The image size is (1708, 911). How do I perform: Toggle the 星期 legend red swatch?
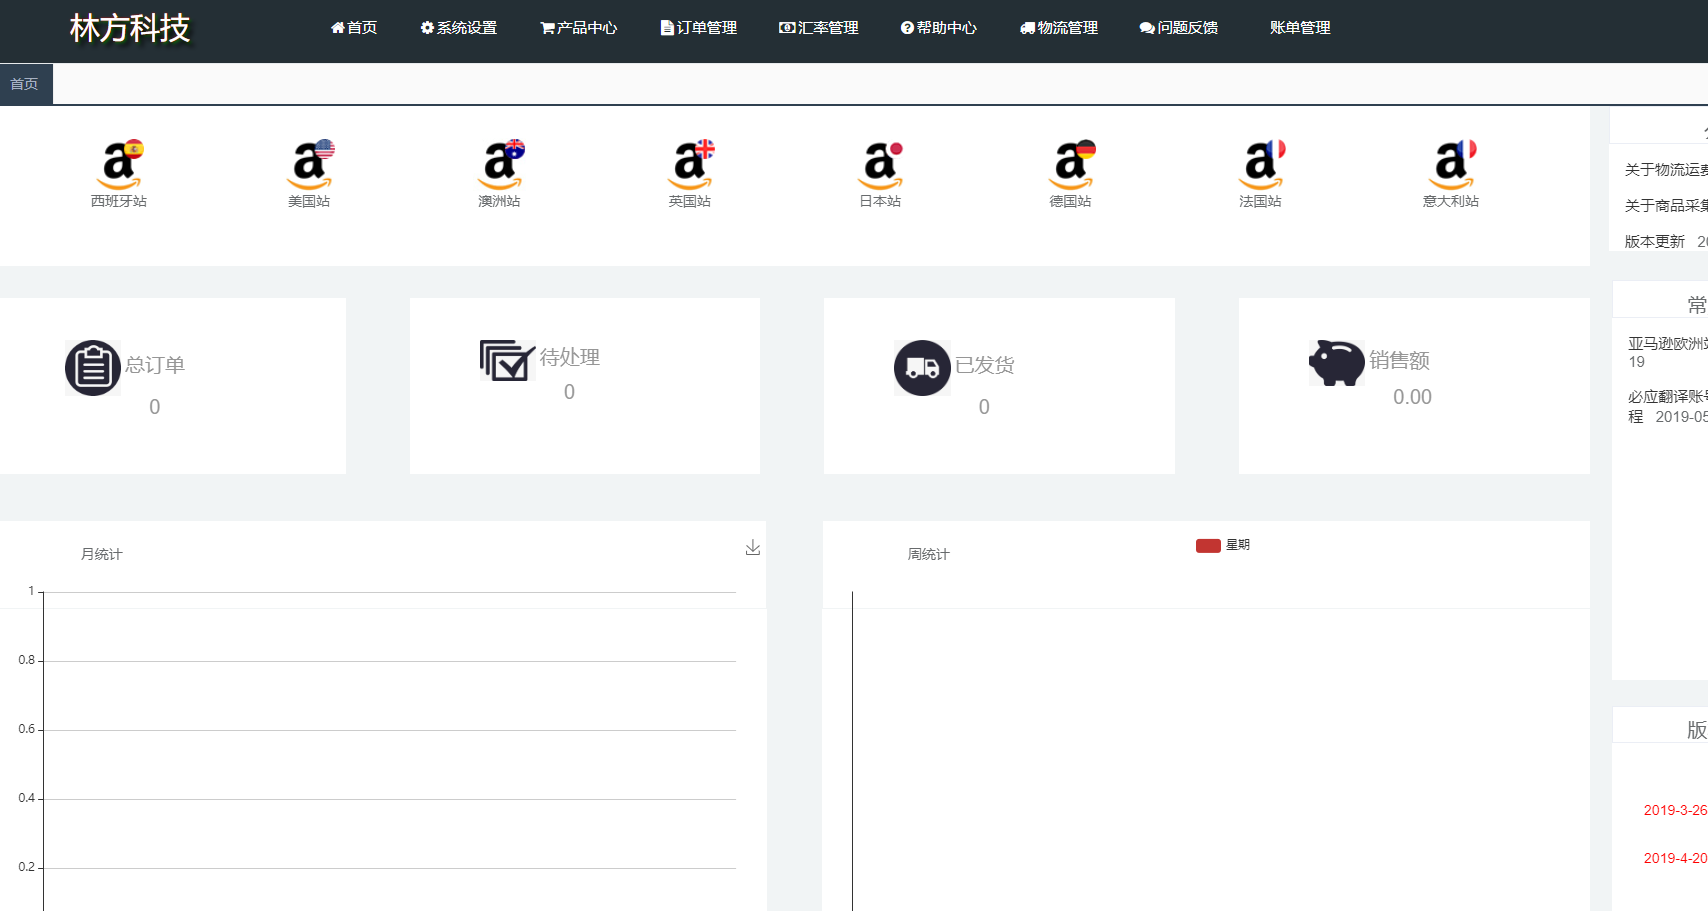click(x=1208, y=546)
